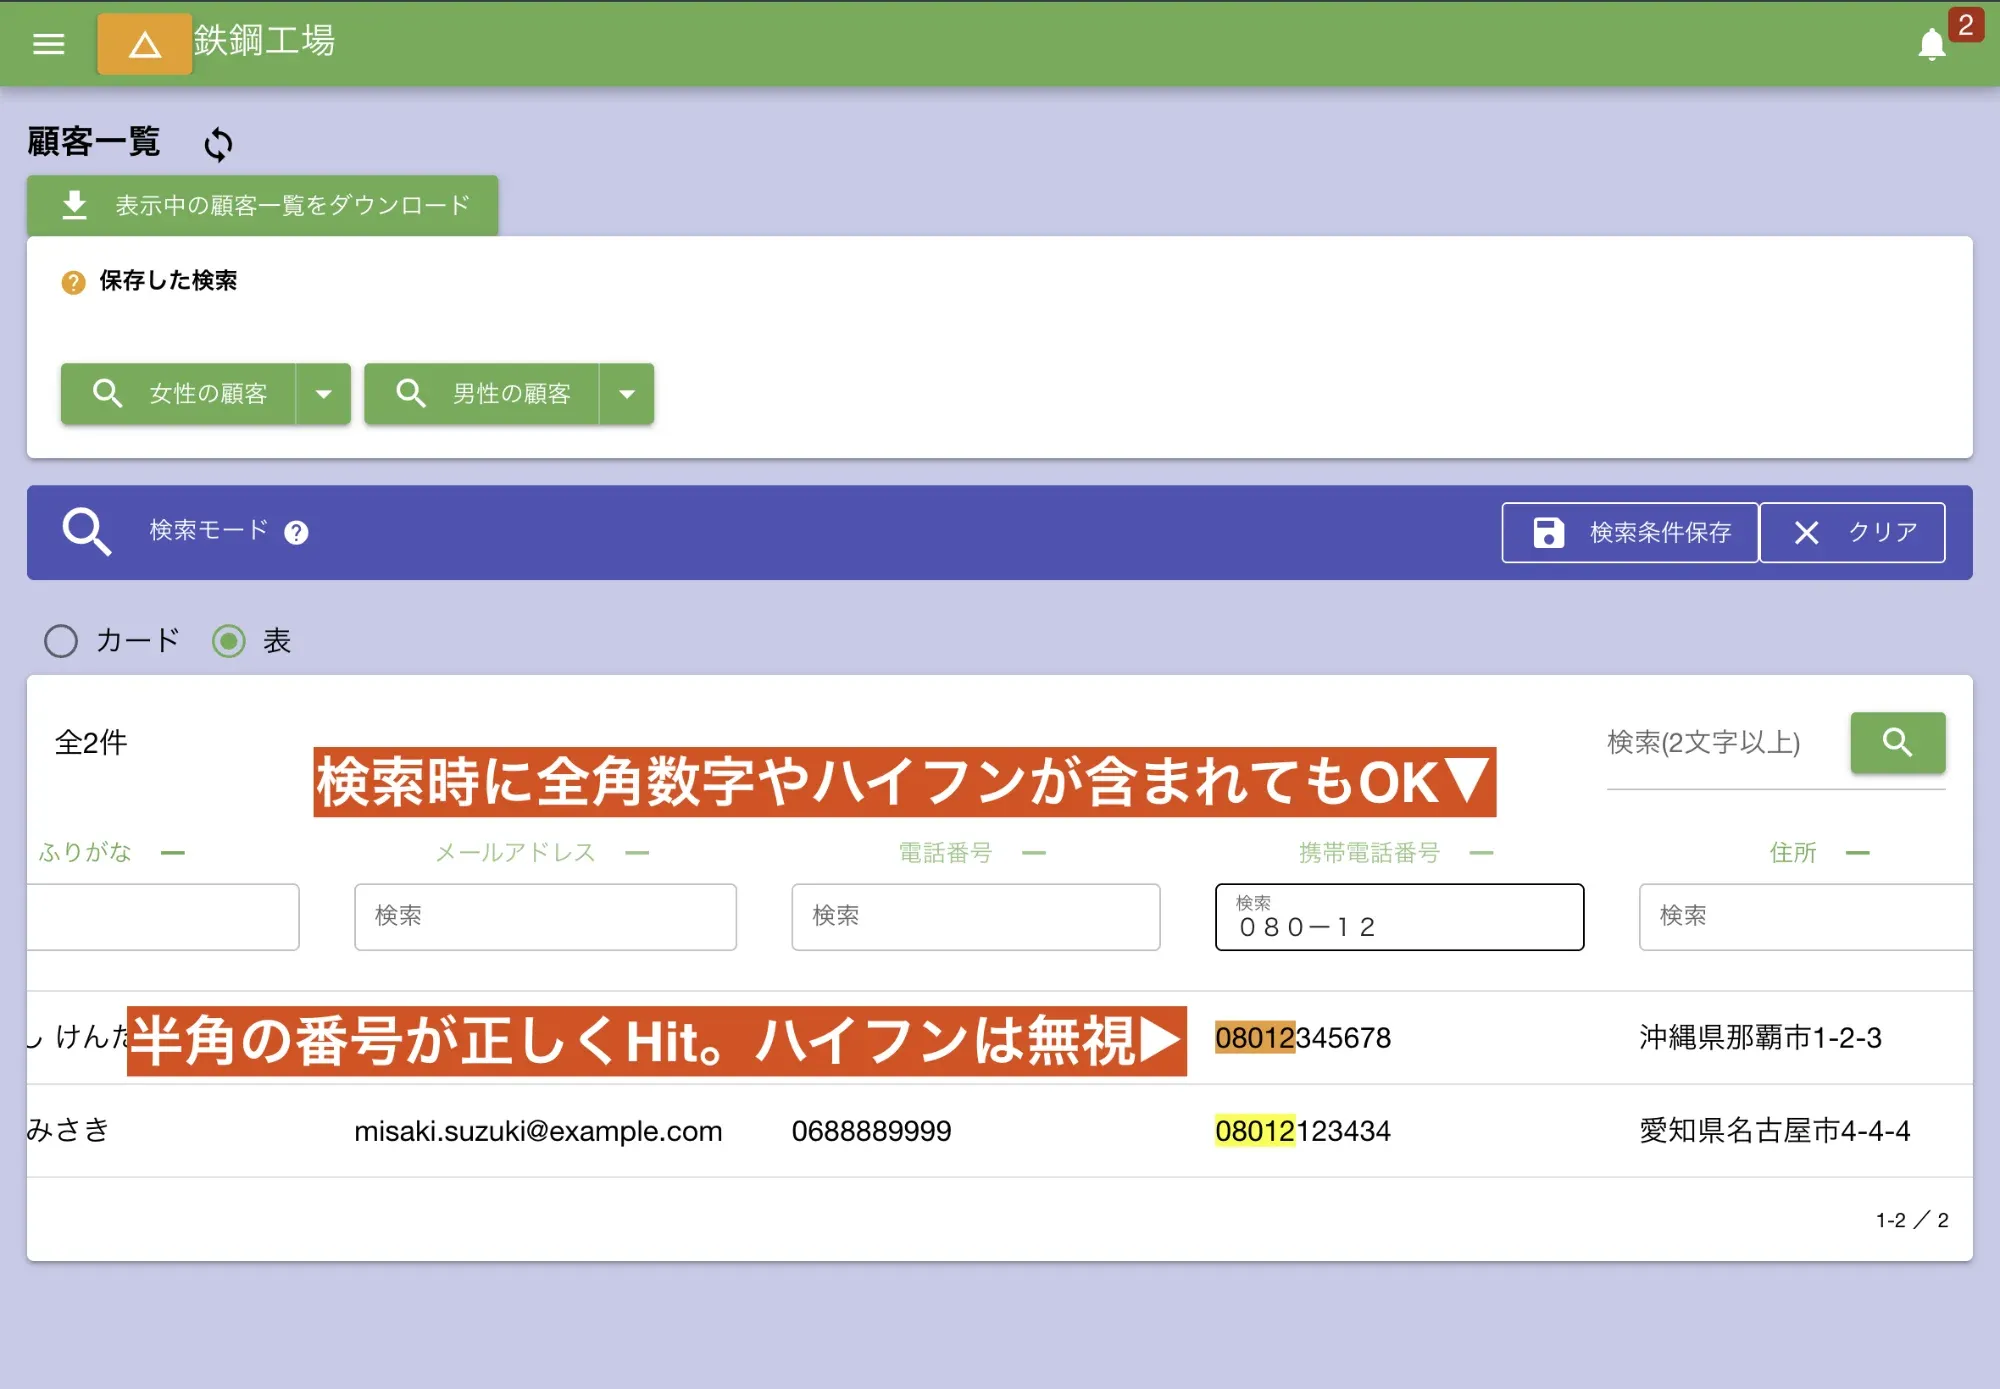Open the help icon next to 保存した検索
2000x1389 pixels.
[71, 282]
